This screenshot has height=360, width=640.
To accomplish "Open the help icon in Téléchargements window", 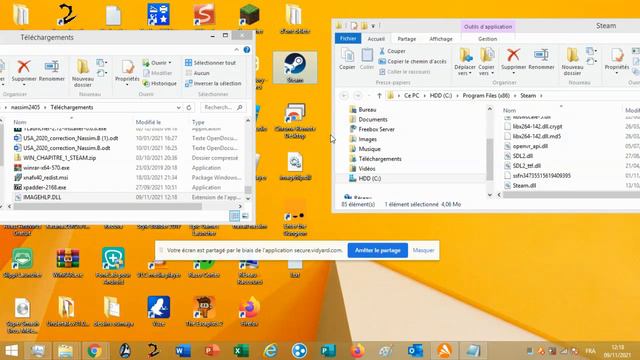I will coord(247,50).
